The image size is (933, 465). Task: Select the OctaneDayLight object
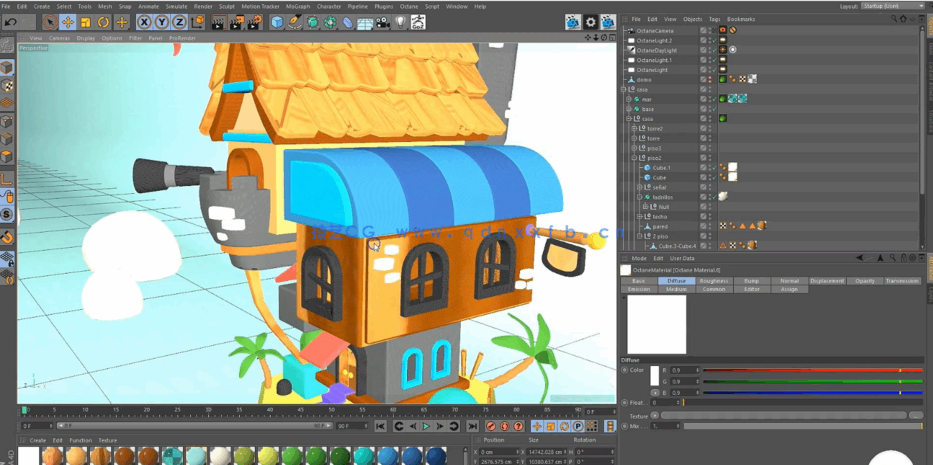pyautogui.click(x=656, y=50)
